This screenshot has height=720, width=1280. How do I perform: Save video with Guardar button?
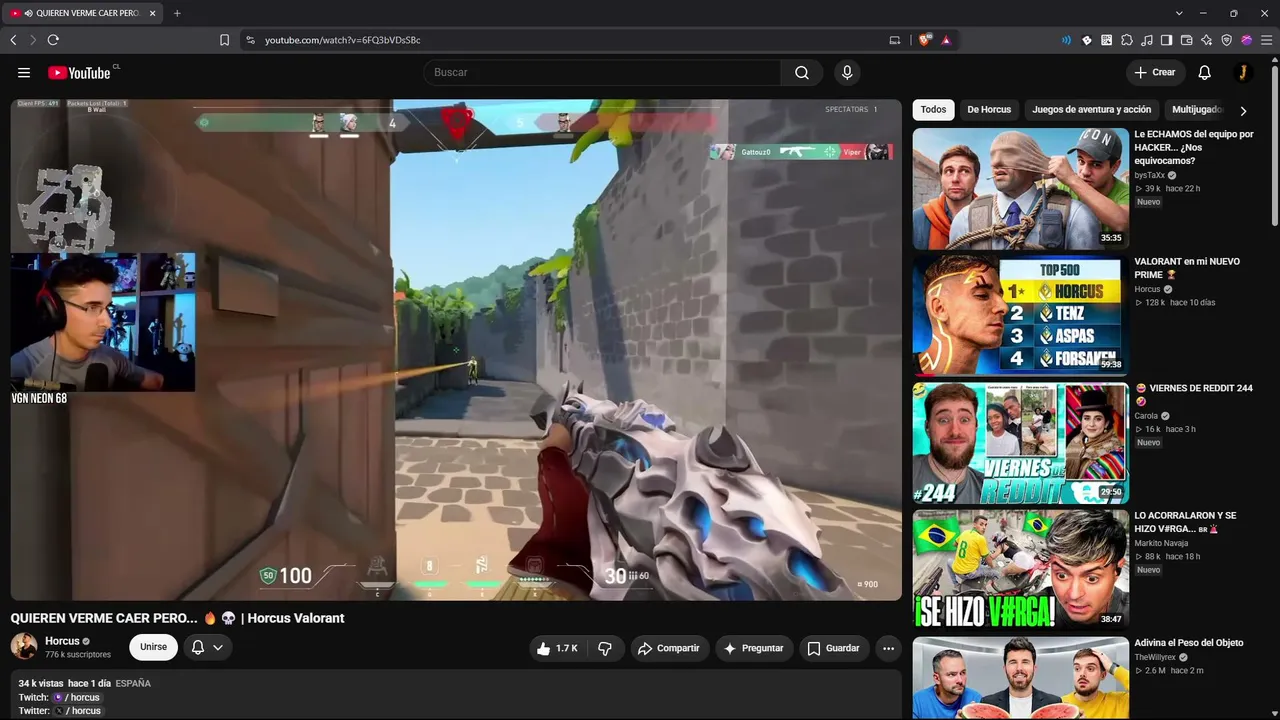coord(833,648)
